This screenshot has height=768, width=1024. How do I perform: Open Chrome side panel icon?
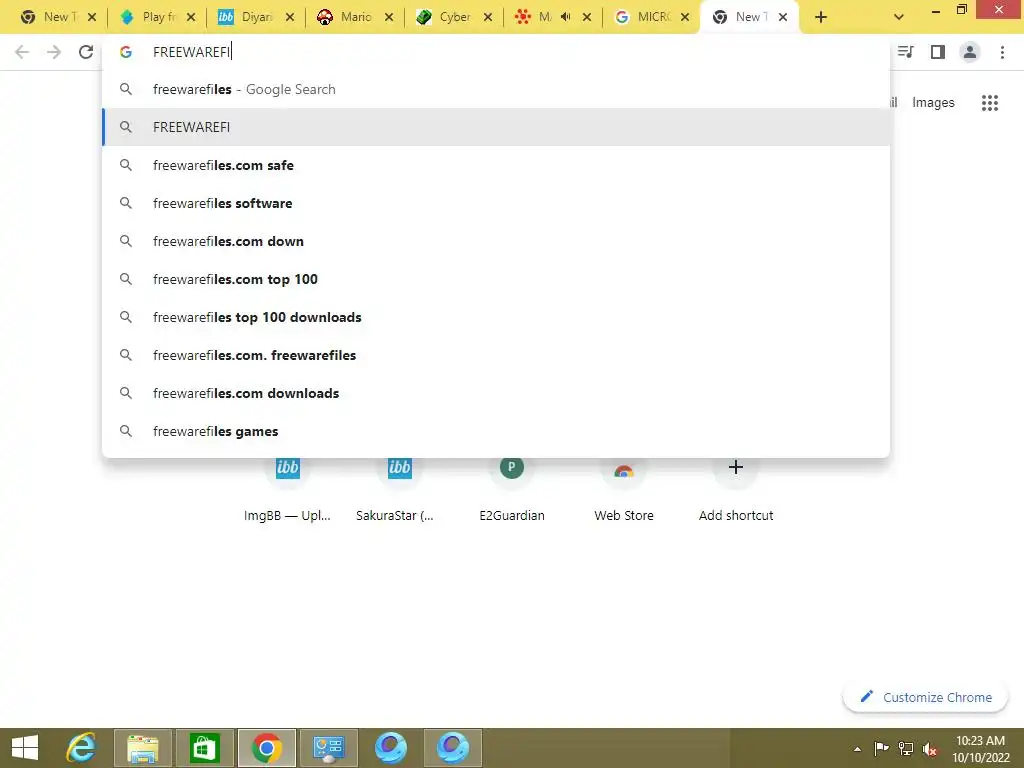click(938, 52)
